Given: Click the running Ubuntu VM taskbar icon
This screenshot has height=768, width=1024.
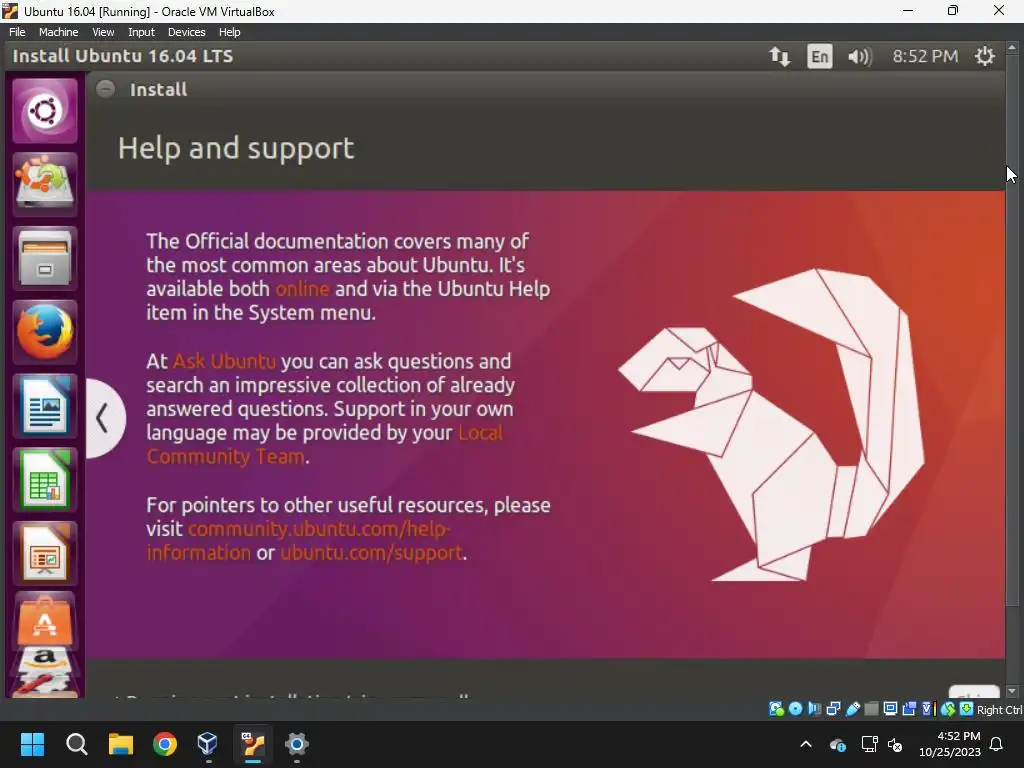Looking at the screenshot, I should (x=253, y=744).
